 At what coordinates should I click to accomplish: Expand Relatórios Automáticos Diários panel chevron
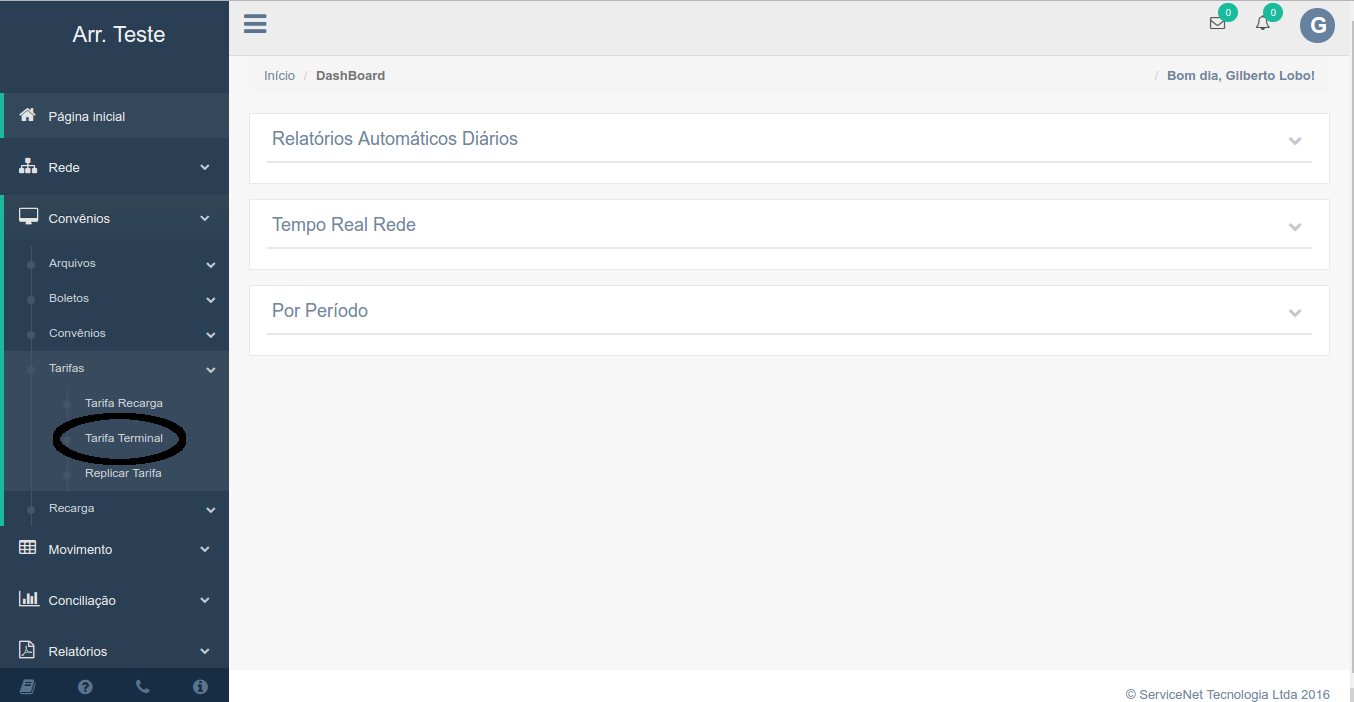1295,141
